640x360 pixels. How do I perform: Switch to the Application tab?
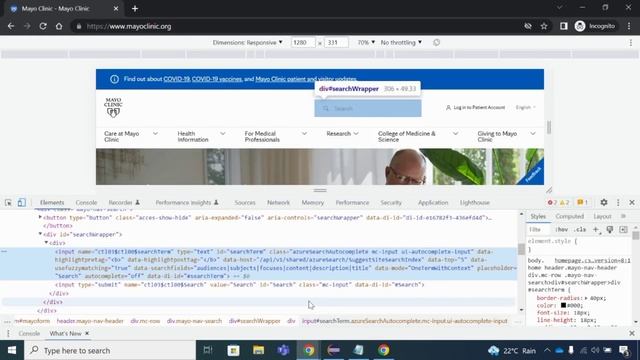pos(433,202)
